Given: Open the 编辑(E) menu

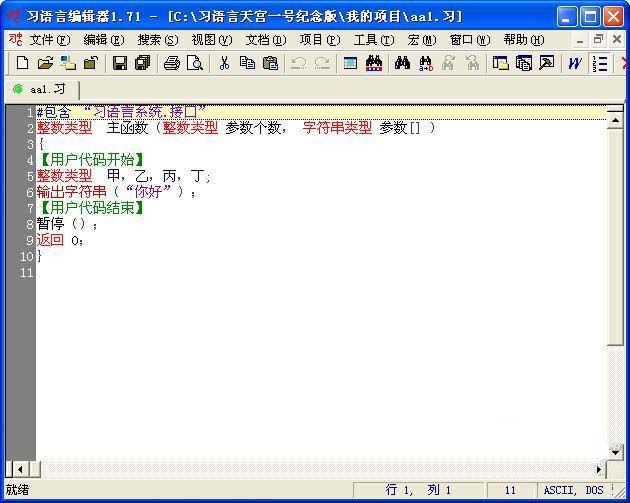Looking at the screenshot, I should tap(103, 40).
